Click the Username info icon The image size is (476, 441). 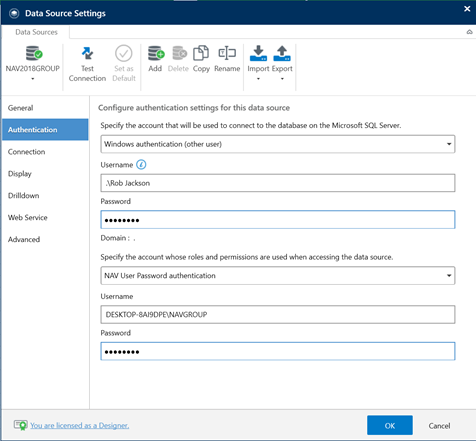(x=141, y=165)
